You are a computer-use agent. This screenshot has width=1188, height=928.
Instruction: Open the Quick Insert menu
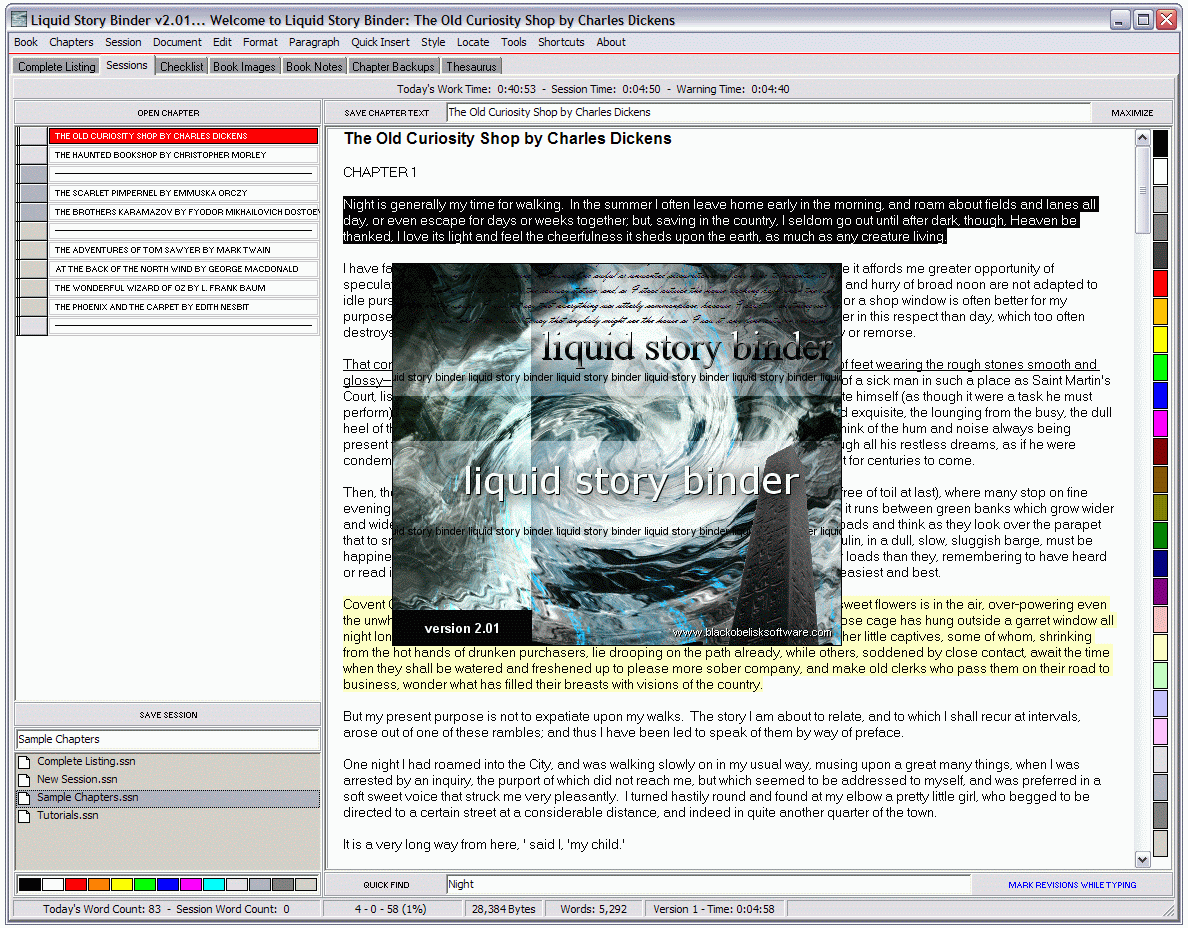[380, 42]
